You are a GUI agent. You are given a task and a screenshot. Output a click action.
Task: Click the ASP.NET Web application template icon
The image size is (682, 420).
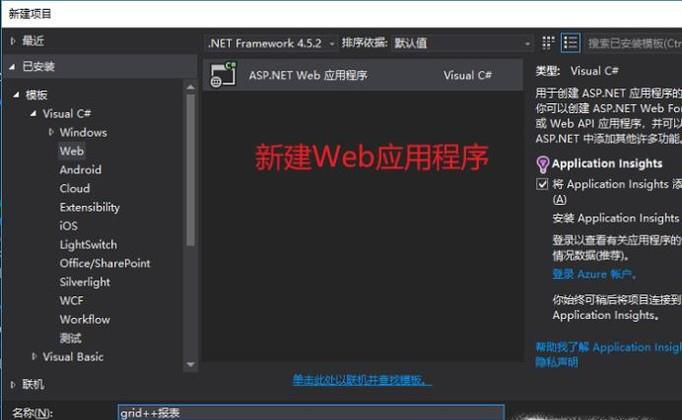coord(223,75)
